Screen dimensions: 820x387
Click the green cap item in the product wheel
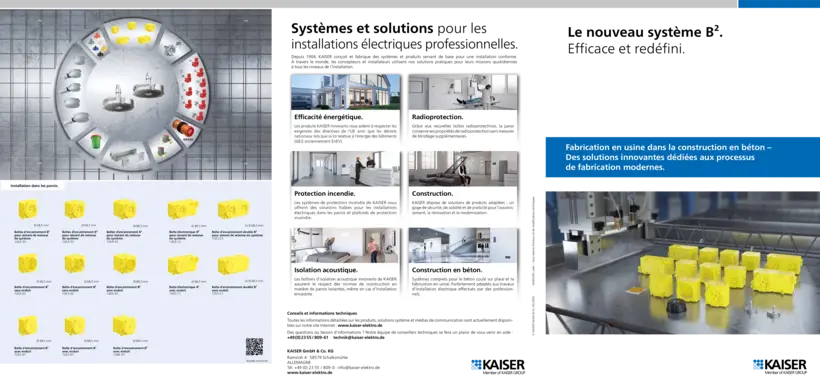(x=96, y=143)
